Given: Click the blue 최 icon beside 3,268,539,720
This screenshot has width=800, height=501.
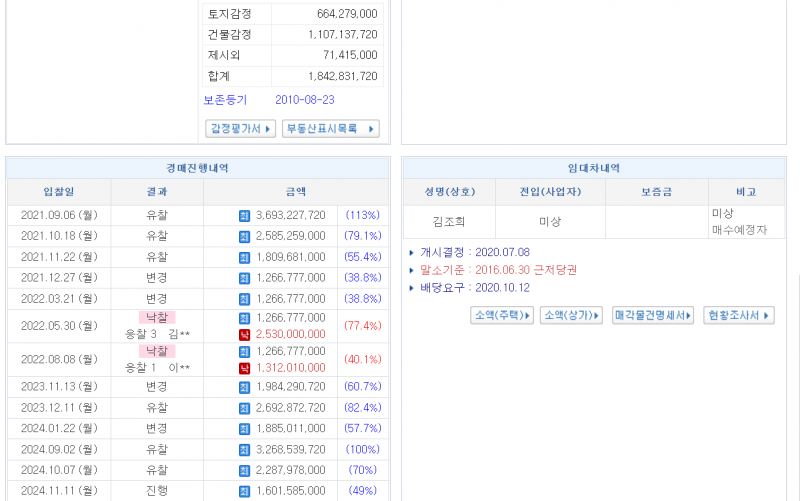Looking at the screenshot, I should pyautogui.click(x=244, y=449).
